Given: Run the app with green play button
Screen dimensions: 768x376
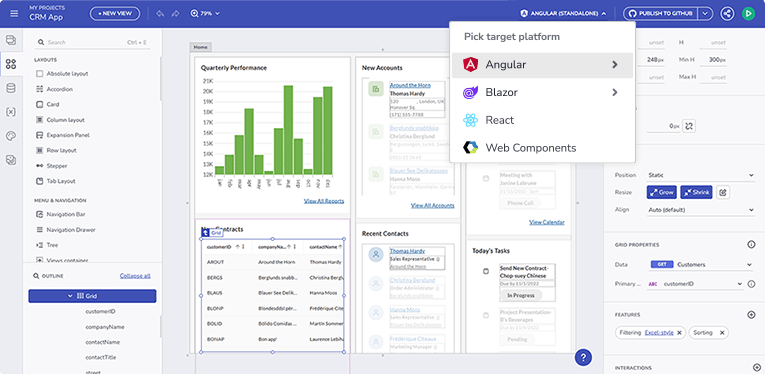Looking at the screenshot, I should [748, 13].
